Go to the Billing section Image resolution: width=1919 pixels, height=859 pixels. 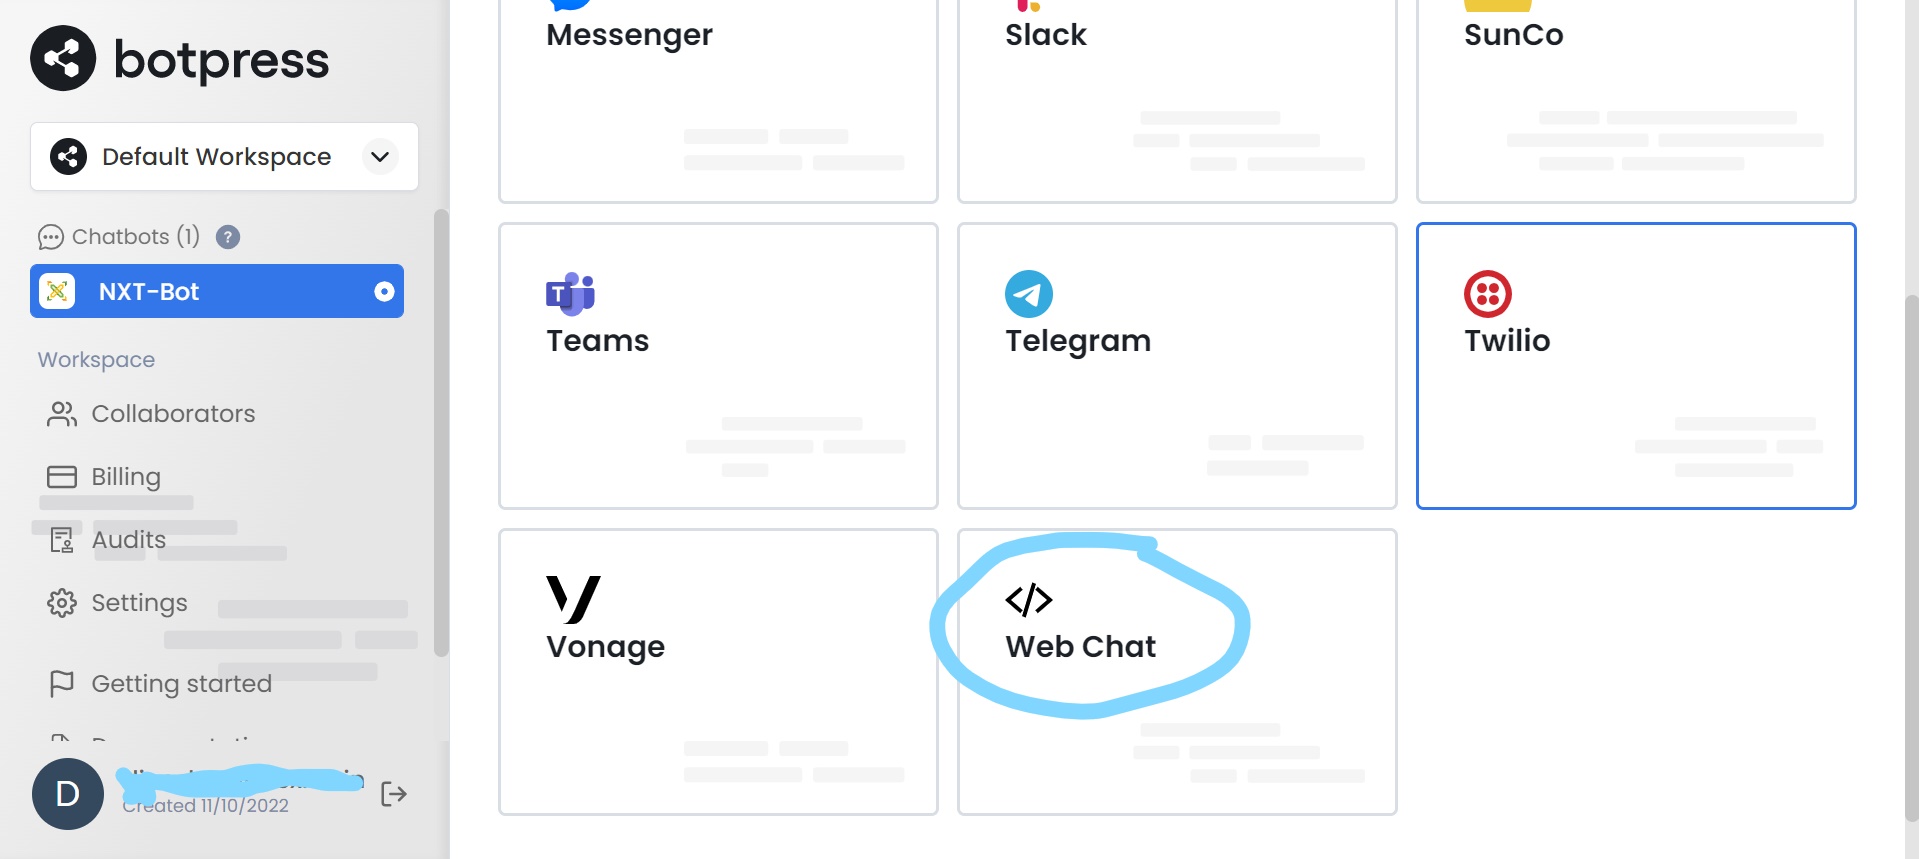click(126, 476)
